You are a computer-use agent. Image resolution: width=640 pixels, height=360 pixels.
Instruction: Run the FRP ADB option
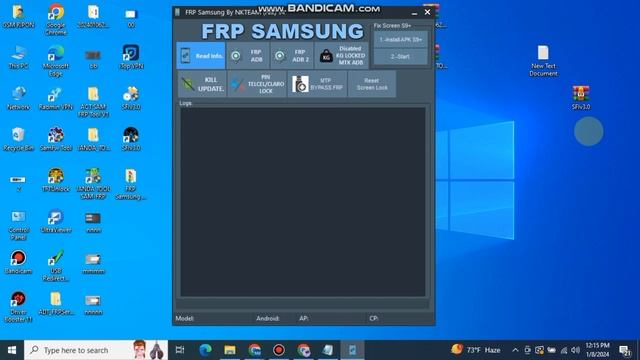coord(247,56)
